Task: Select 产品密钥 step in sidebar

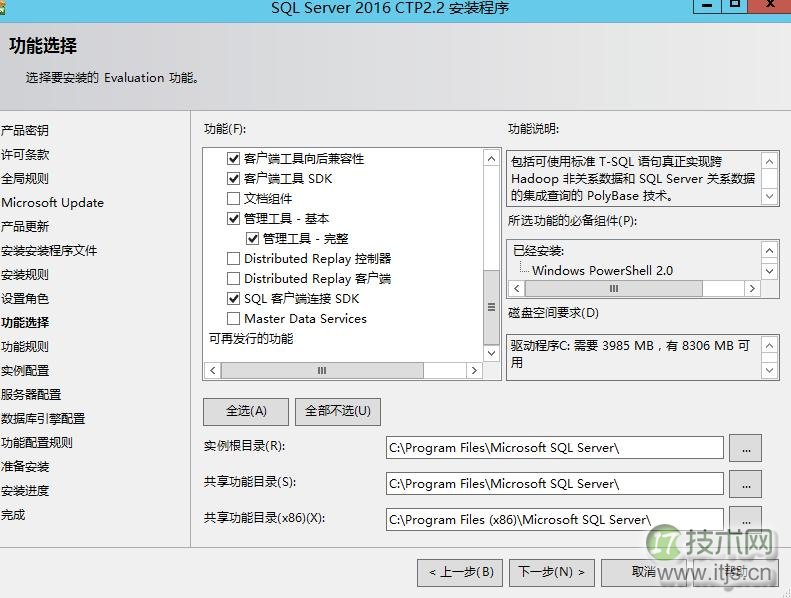Action: coord(25,131)
